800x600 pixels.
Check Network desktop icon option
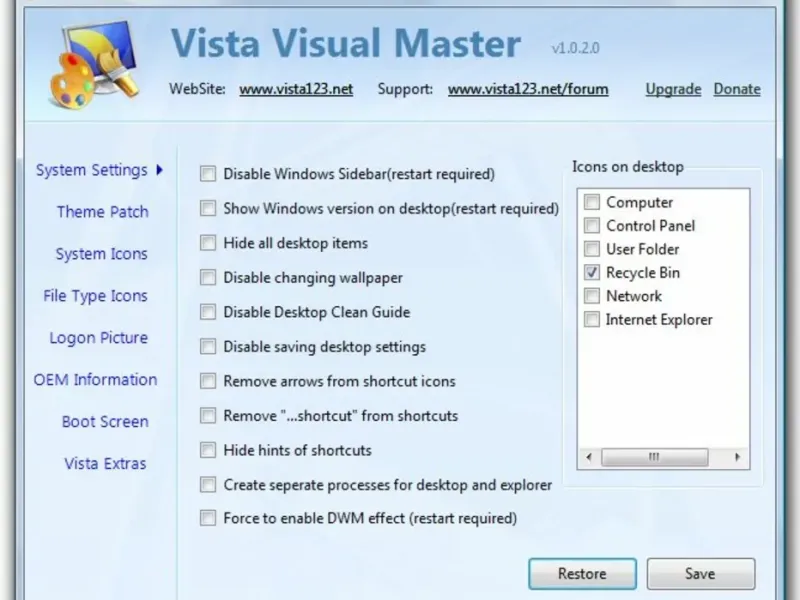pos(592,296)
